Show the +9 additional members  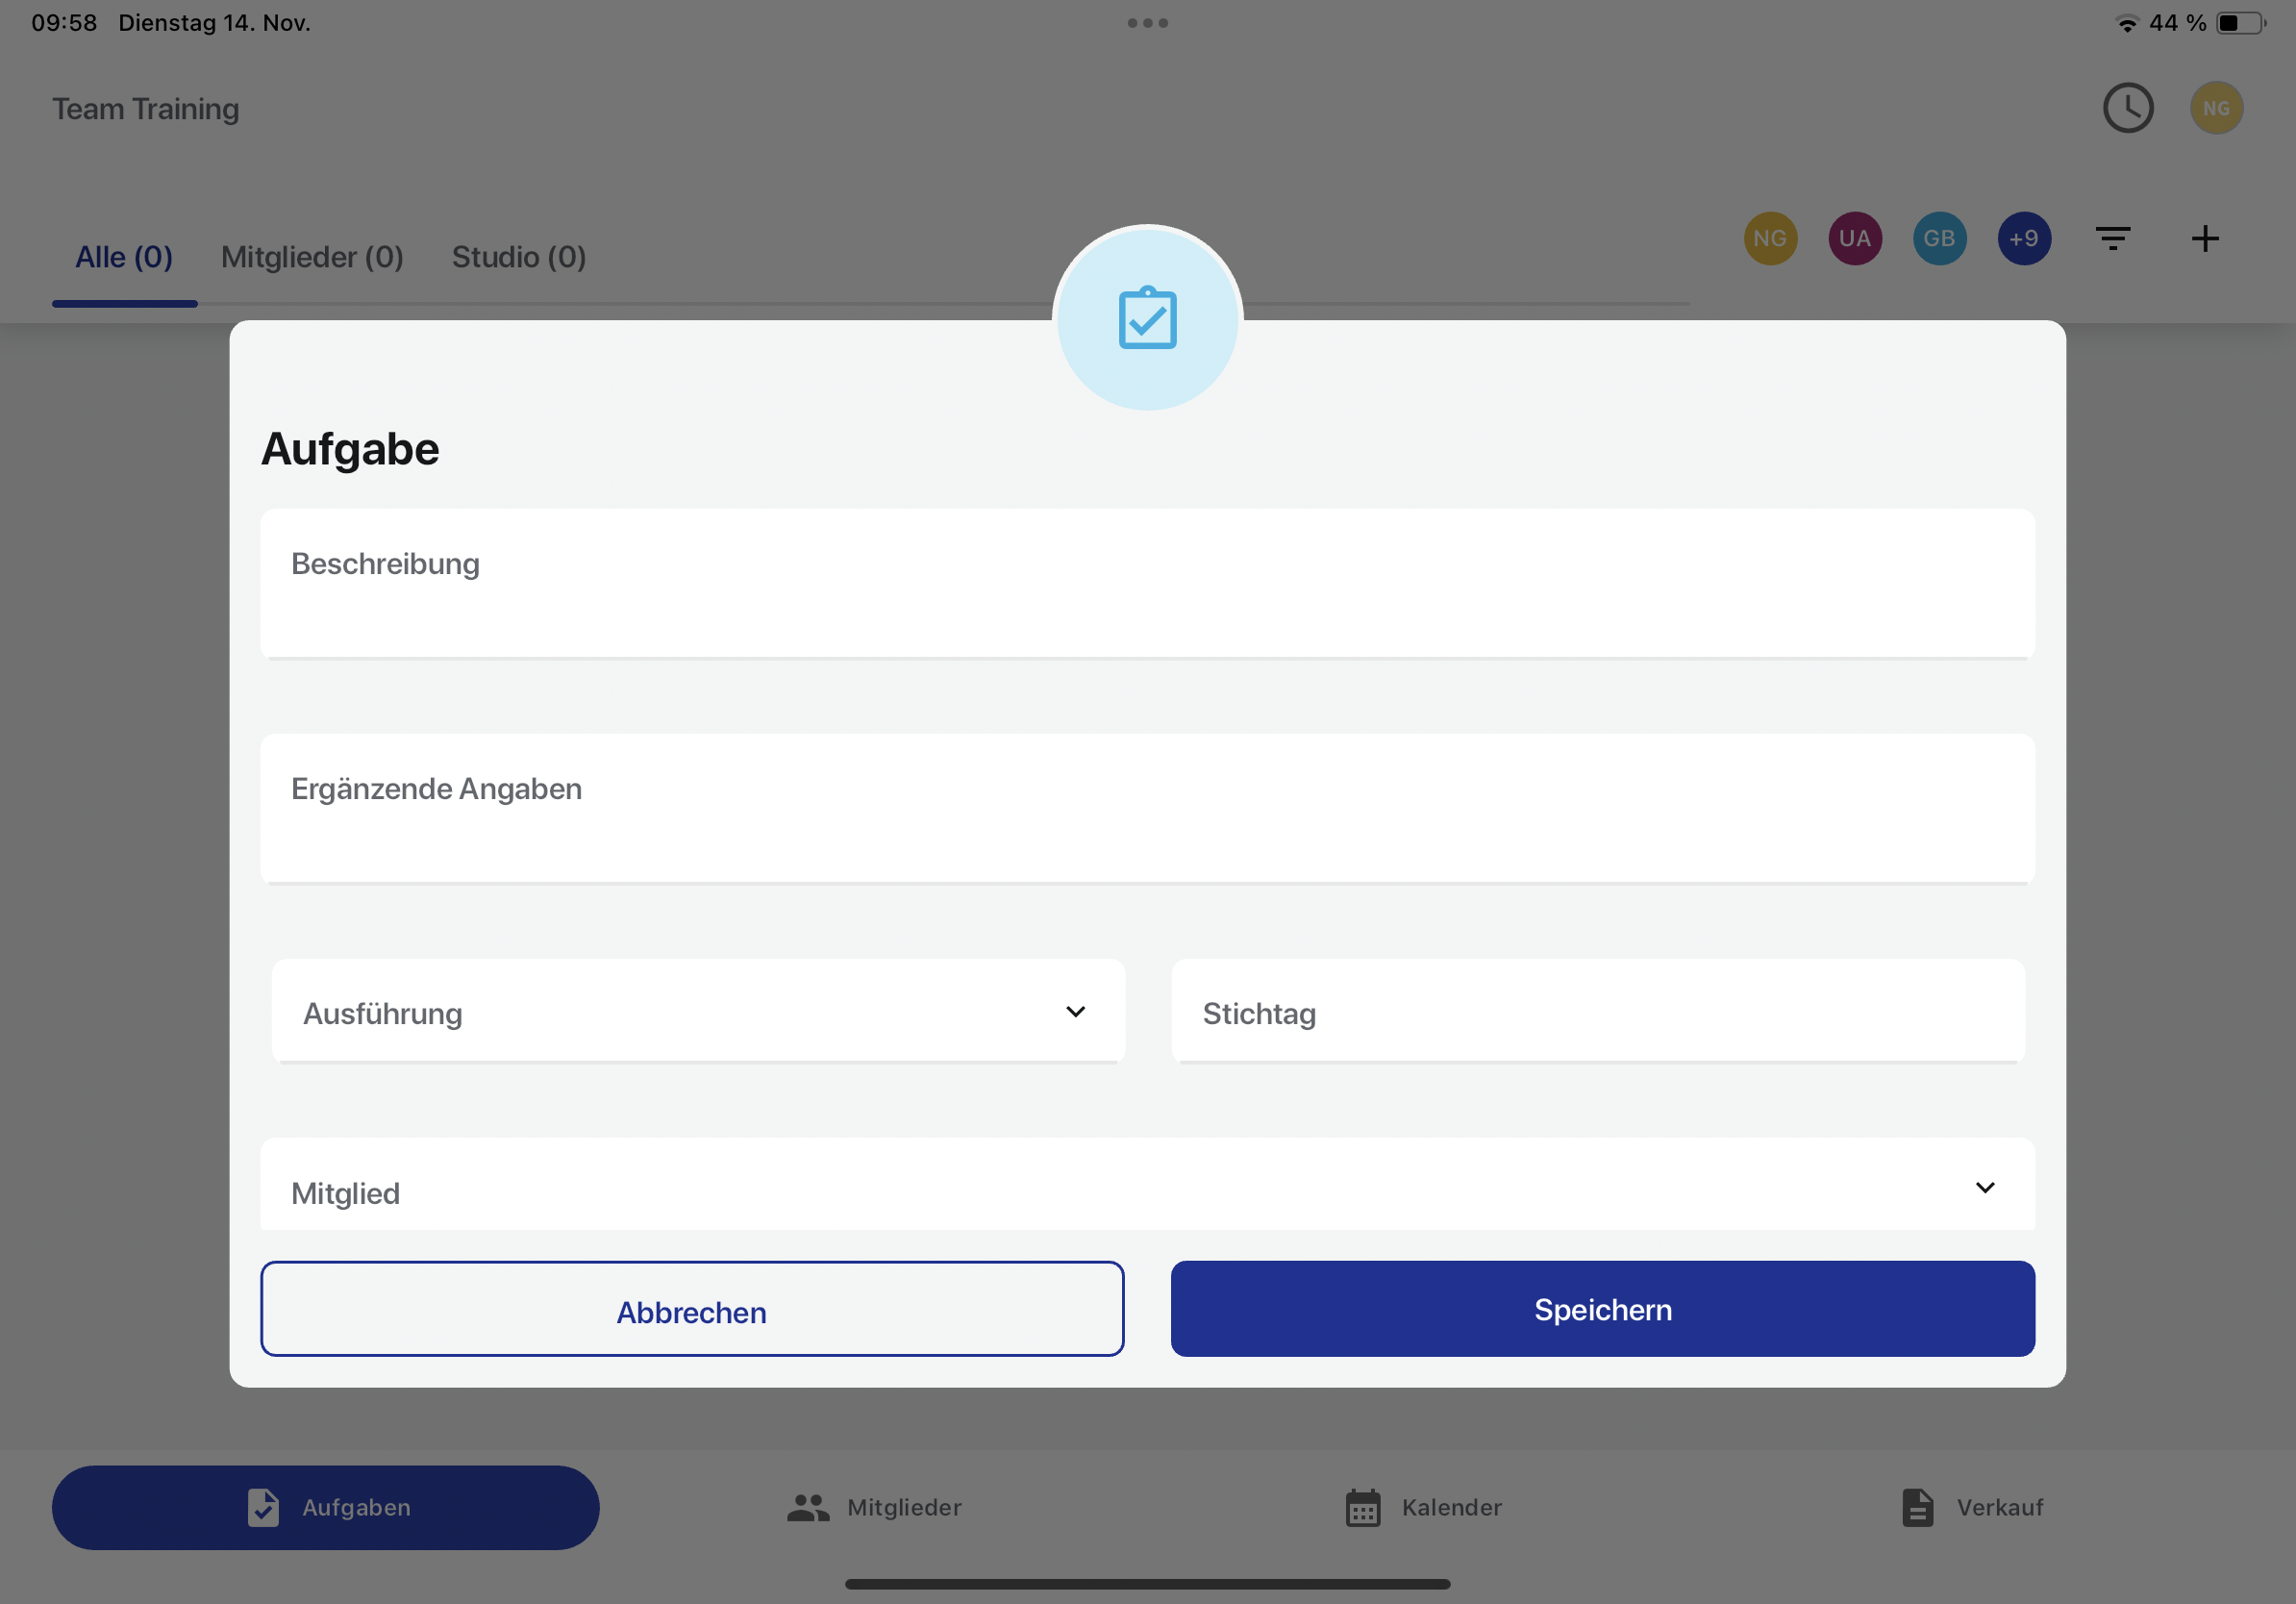2024,238
